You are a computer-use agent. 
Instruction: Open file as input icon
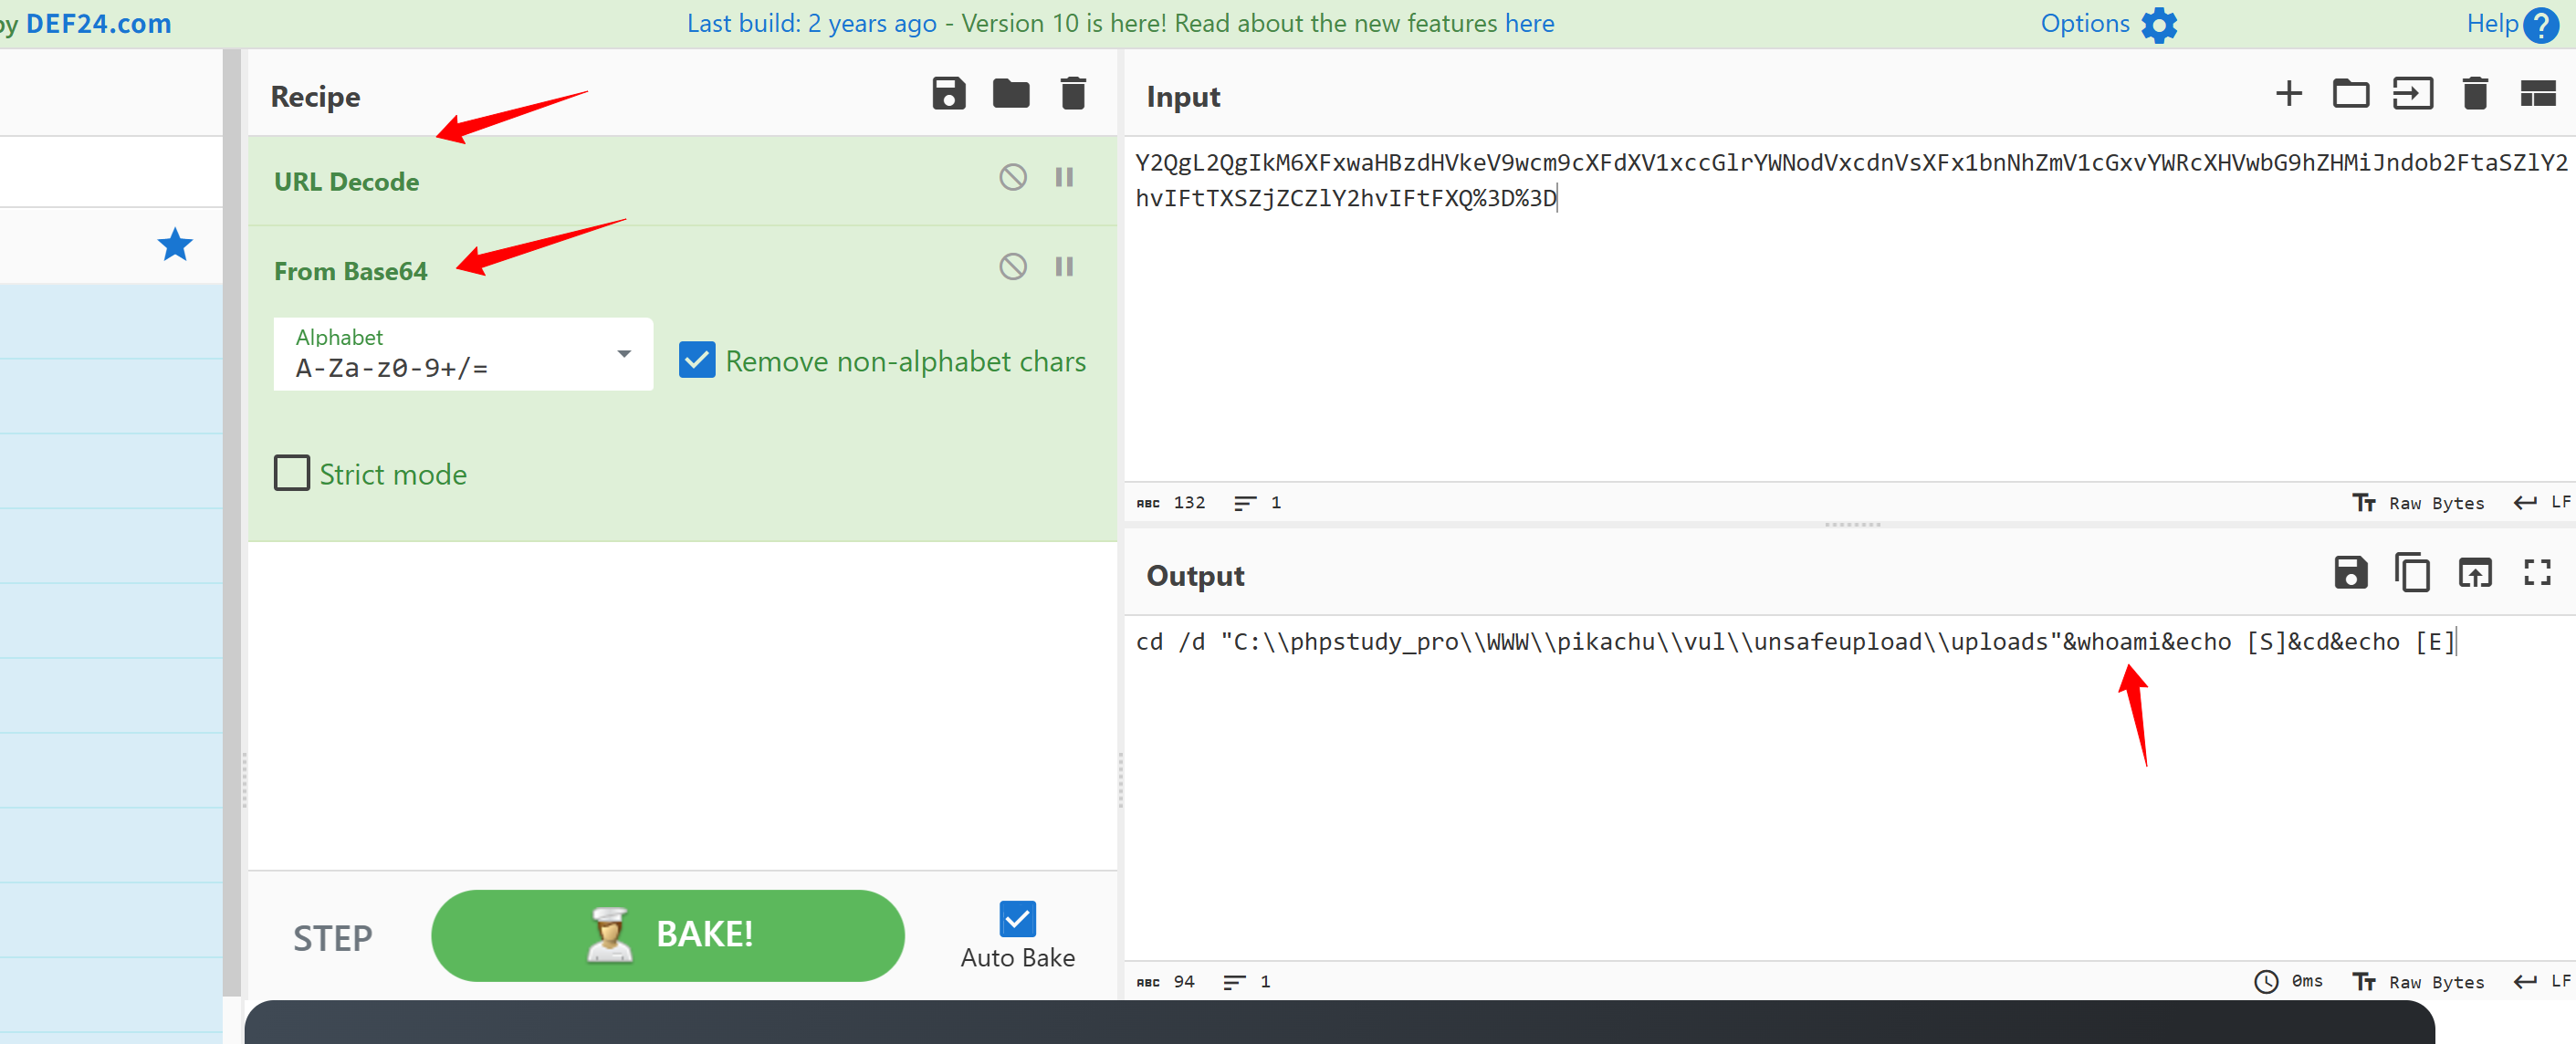[2412, 94]
